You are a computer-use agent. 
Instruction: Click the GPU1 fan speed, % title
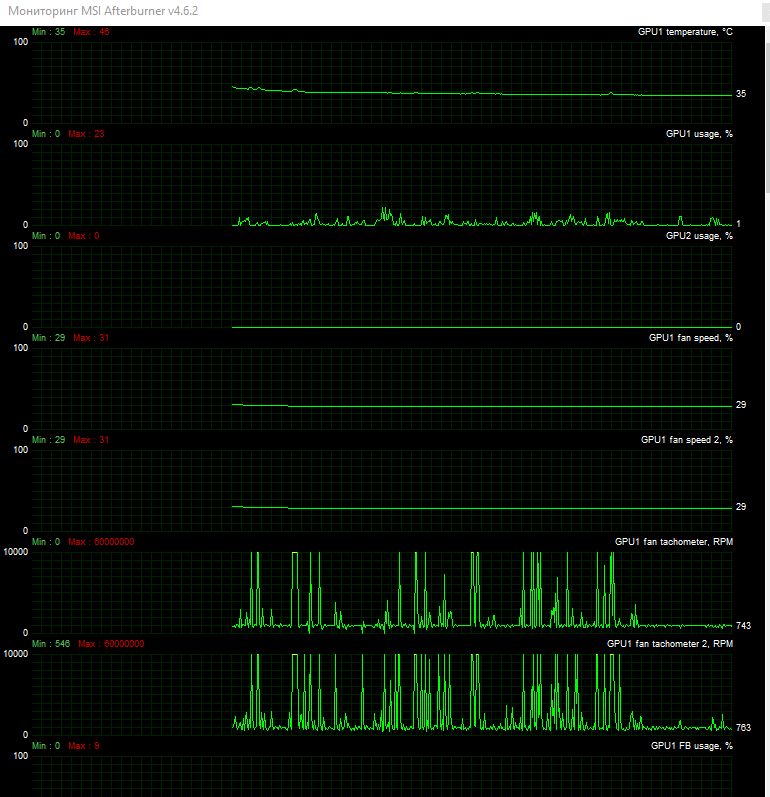click(x=690, y=338)
